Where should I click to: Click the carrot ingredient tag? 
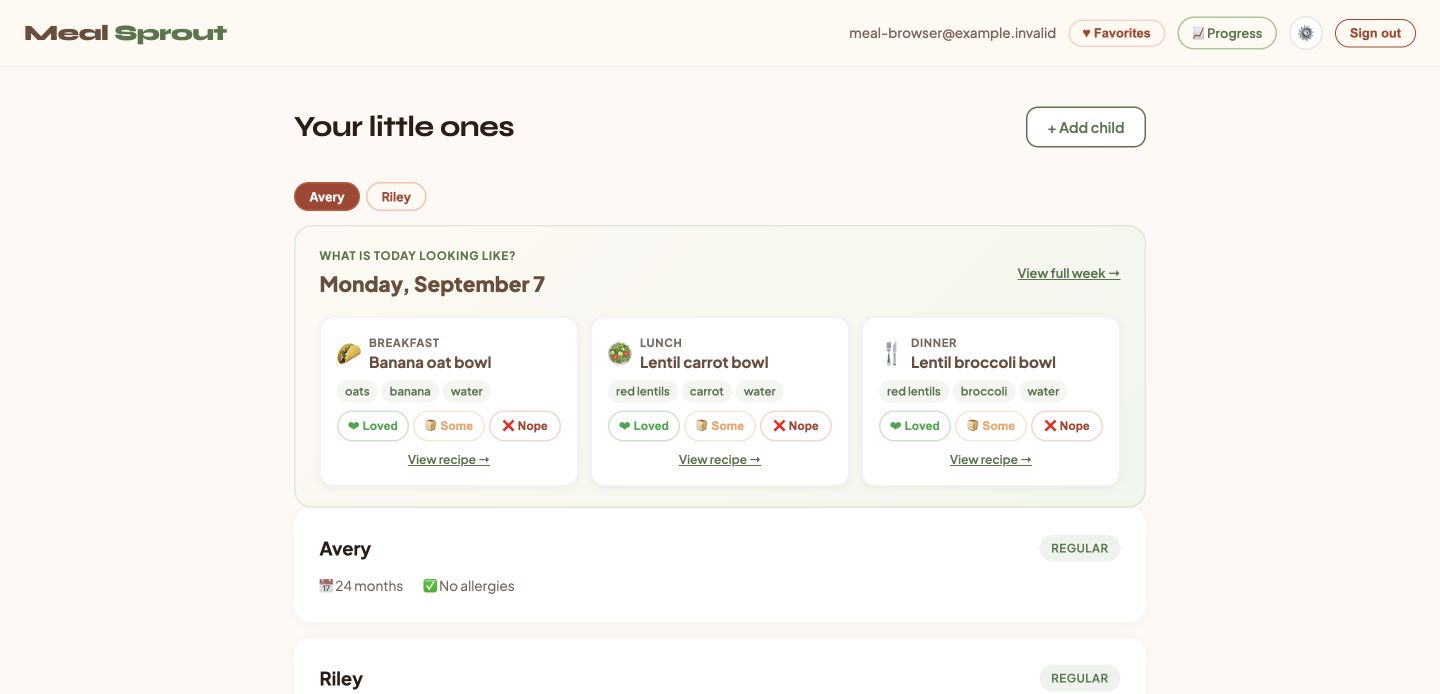coord(707,391)
